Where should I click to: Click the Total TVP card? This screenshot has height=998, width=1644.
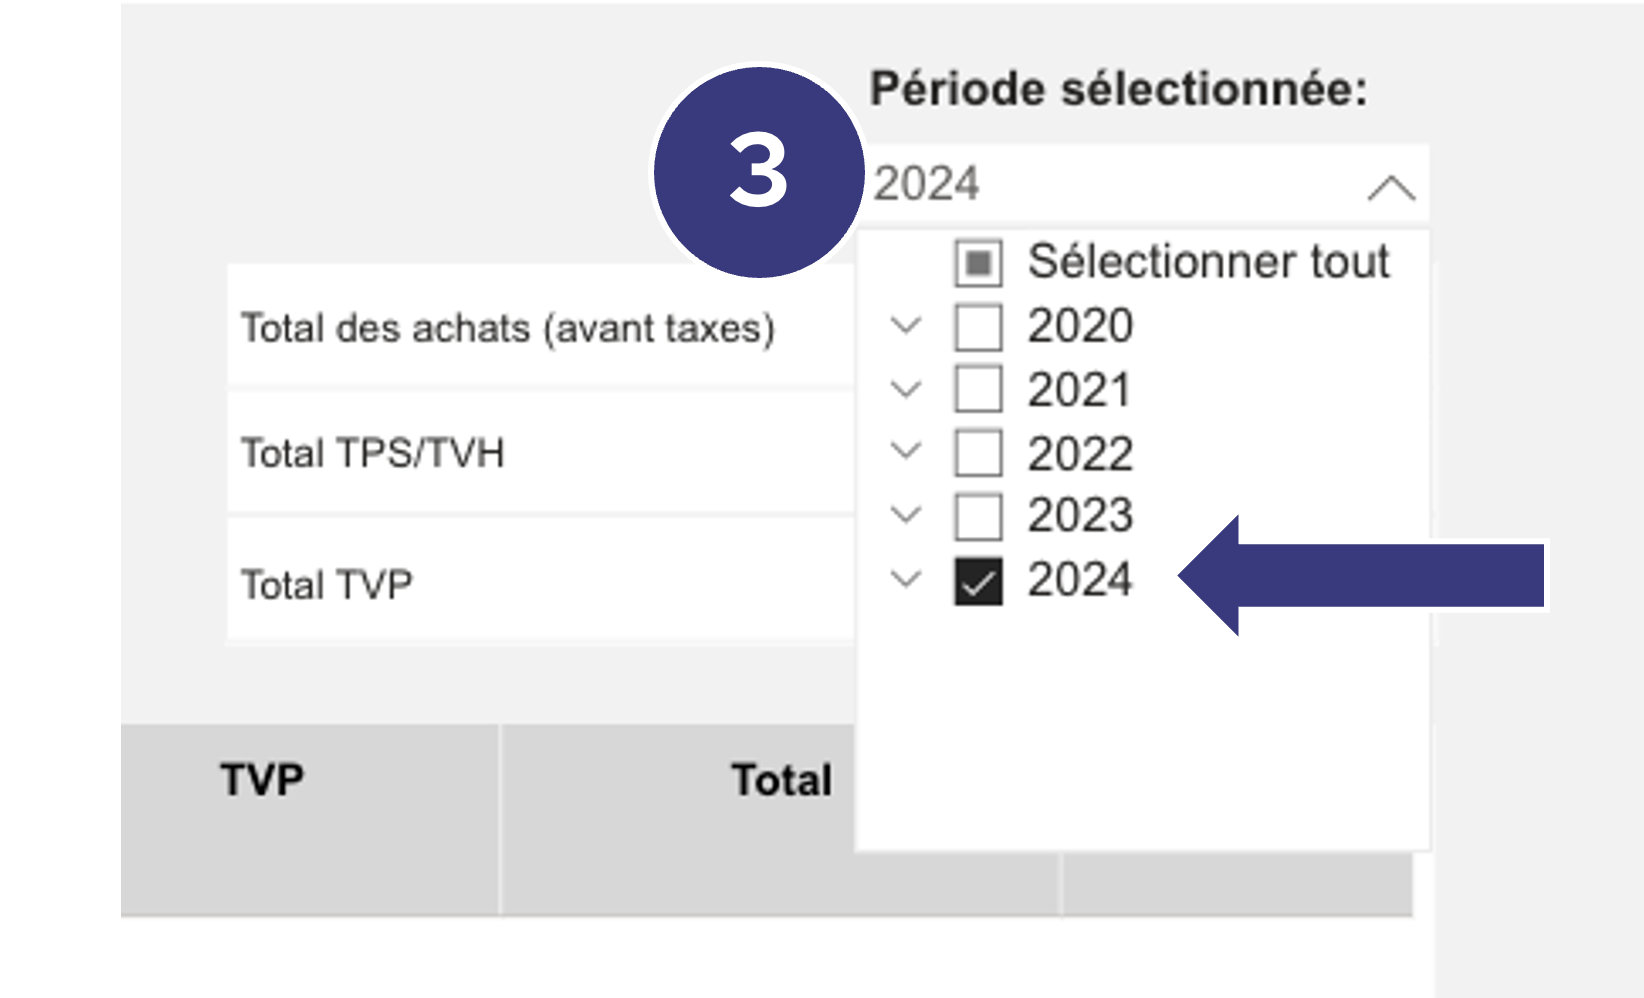click(541, 580)
